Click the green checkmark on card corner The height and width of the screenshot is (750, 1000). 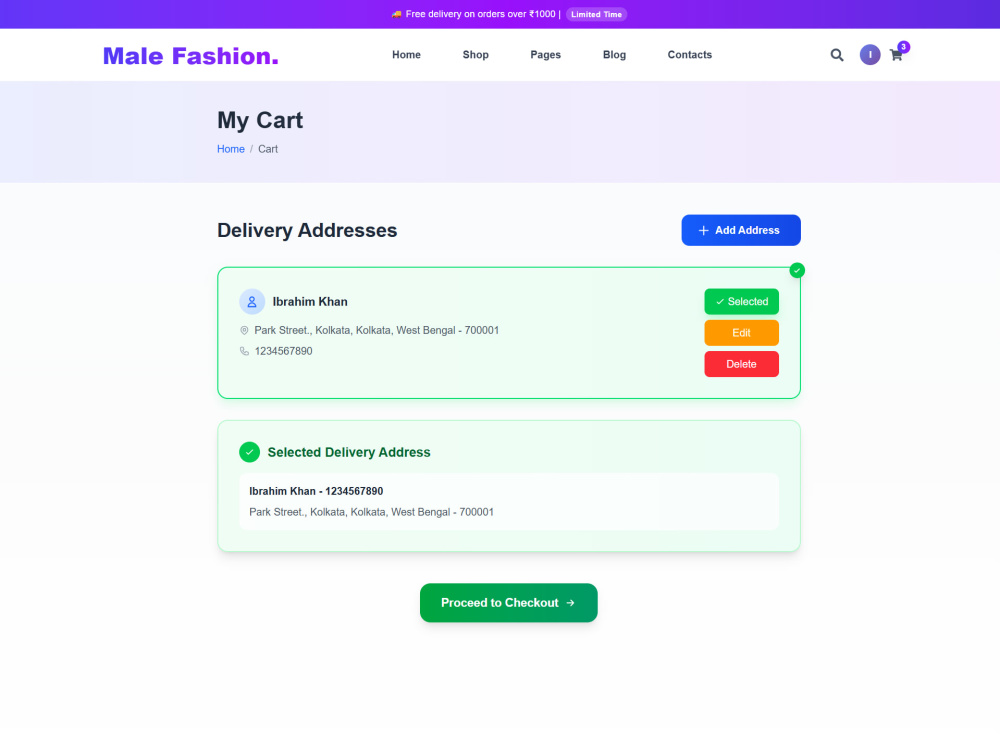coord(797,270)
